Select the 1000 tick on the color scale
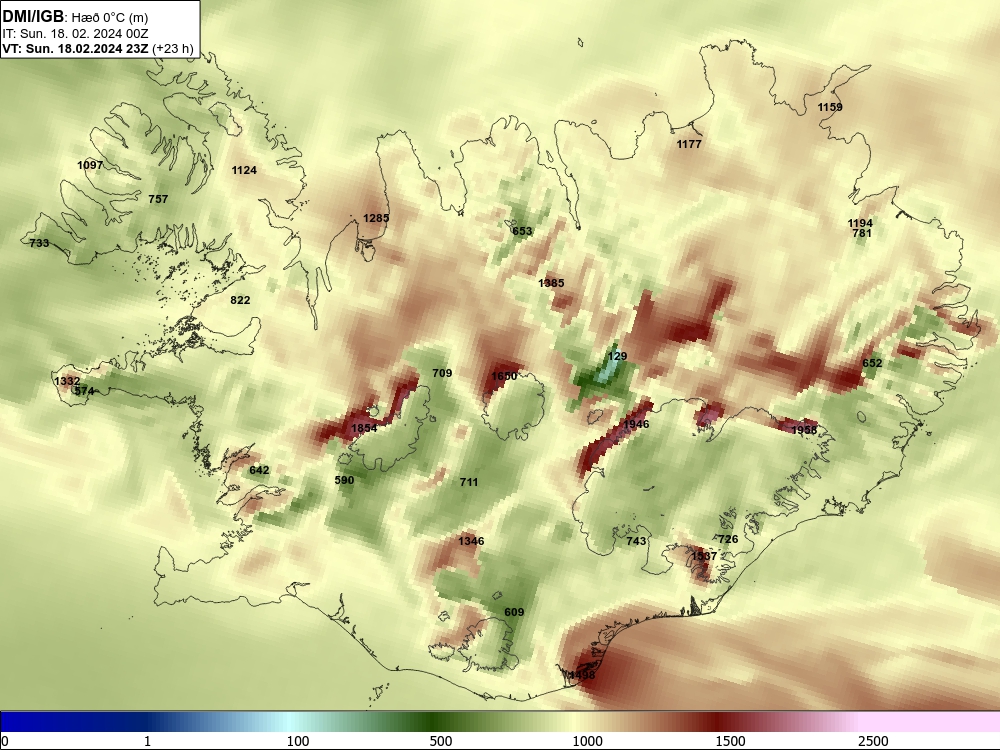The height and width of the screenshot is (750, 1000). tap(587, 741)
